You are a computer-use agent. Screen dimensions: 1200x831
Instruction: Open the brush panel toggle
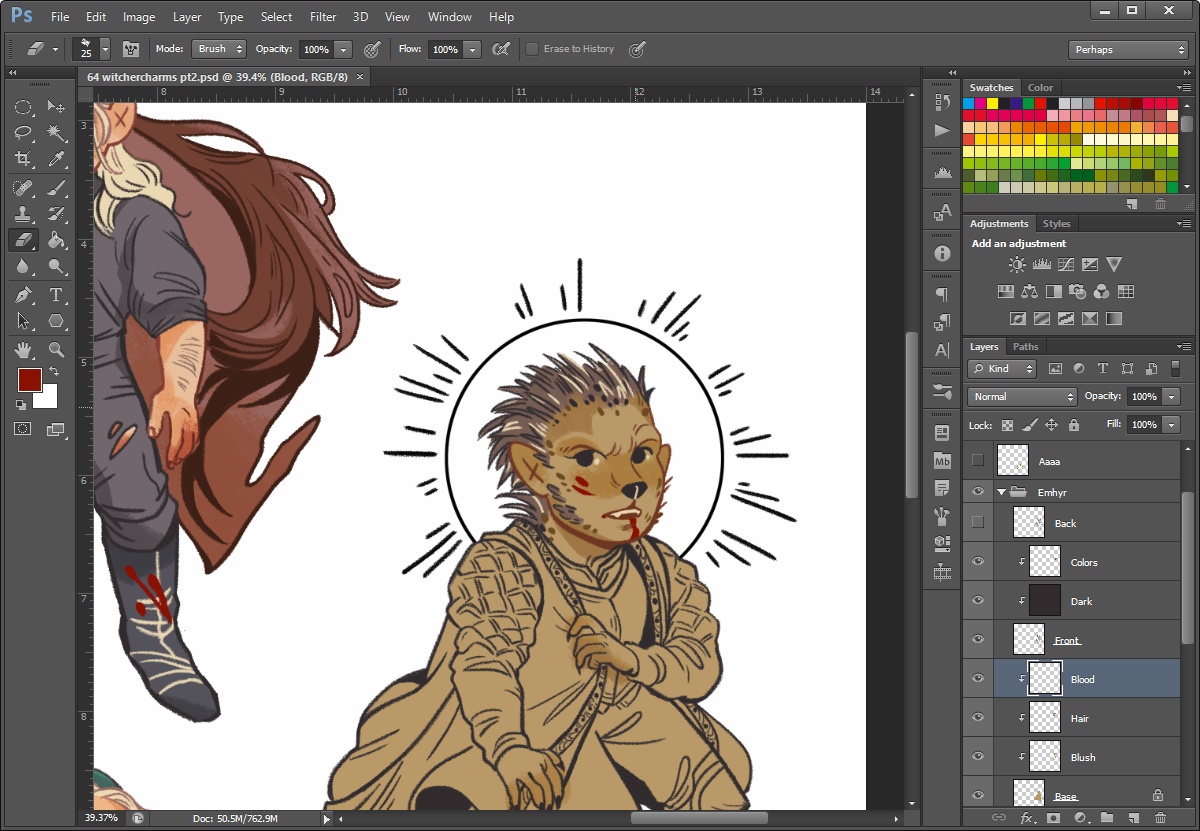[131, 49]
